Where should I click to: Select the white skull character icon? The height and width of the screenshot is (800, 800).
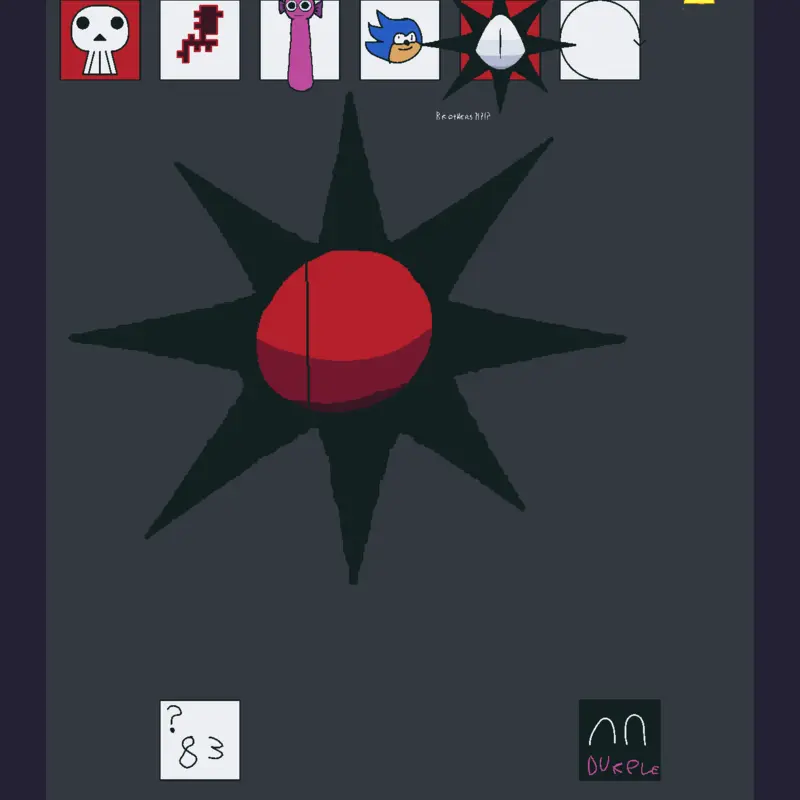100,40
